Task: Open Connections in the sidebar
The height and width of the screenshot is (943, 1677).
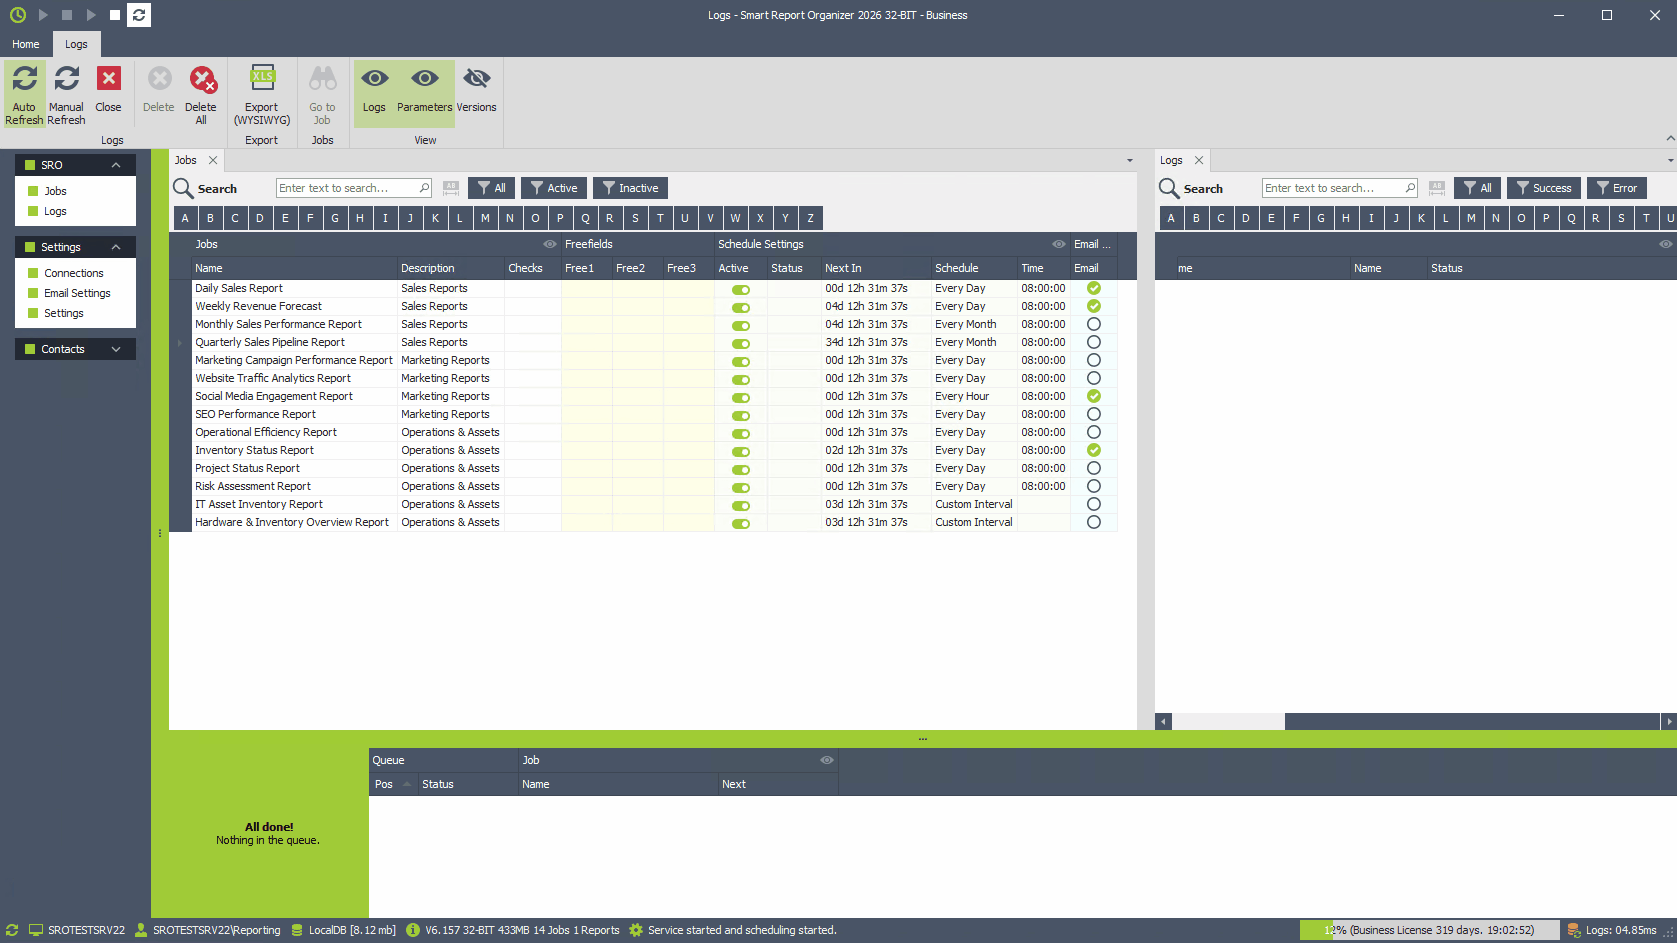Action: pos(73,273)
